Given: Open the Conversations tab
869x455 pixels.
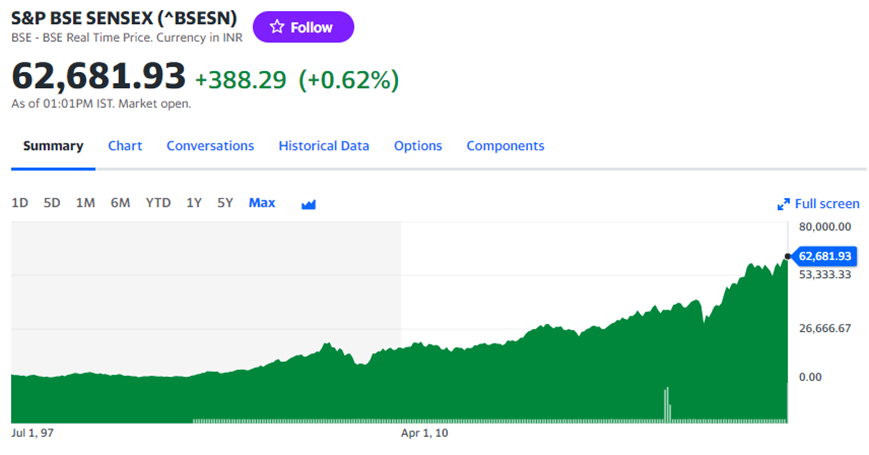Looking at the screenshot, I should click(x=210, y=146).
